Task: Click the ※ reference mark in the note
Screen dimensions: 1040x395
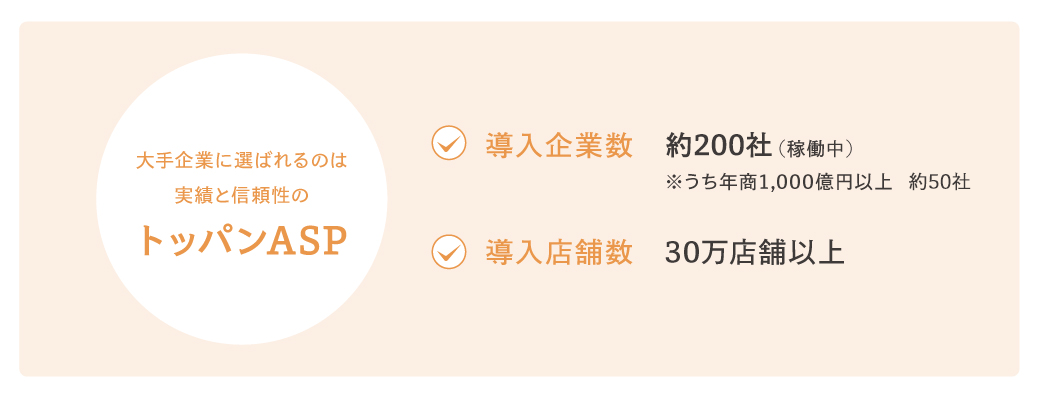Action: (x=673, y=183)
